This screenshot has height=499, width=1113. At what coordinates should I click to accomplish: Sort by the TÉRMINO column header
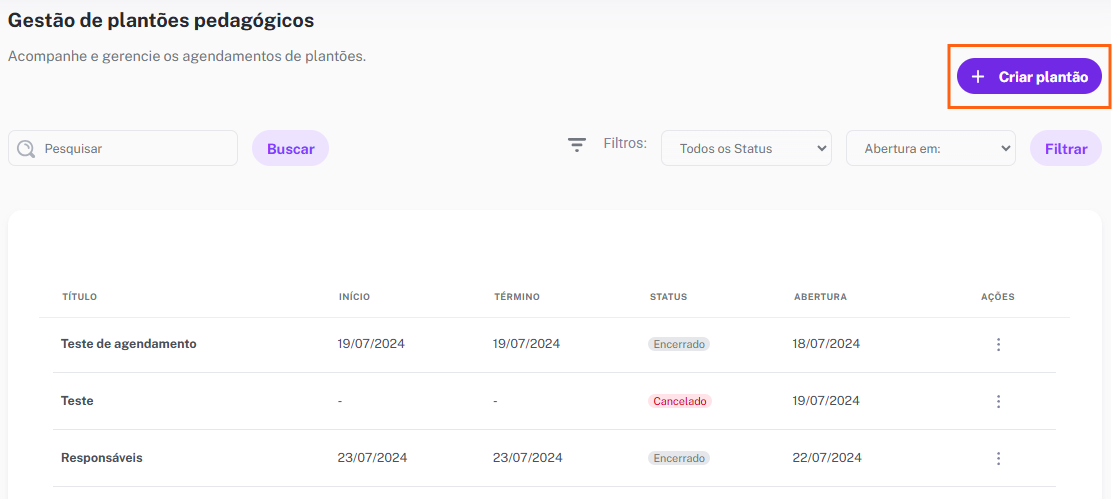tap(517, 297)
